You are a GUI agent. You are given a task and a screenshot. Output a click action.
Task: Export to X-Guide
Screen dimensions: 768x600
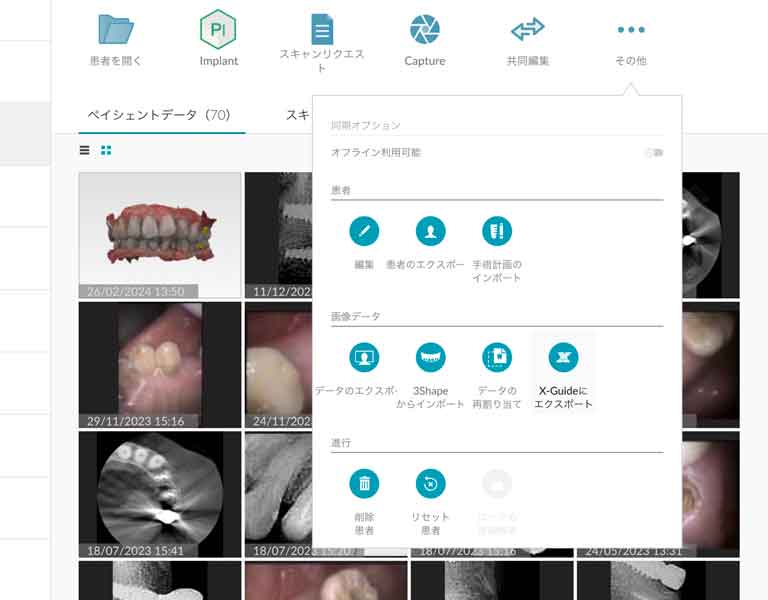pyautogui.click(x=563, y=357)
